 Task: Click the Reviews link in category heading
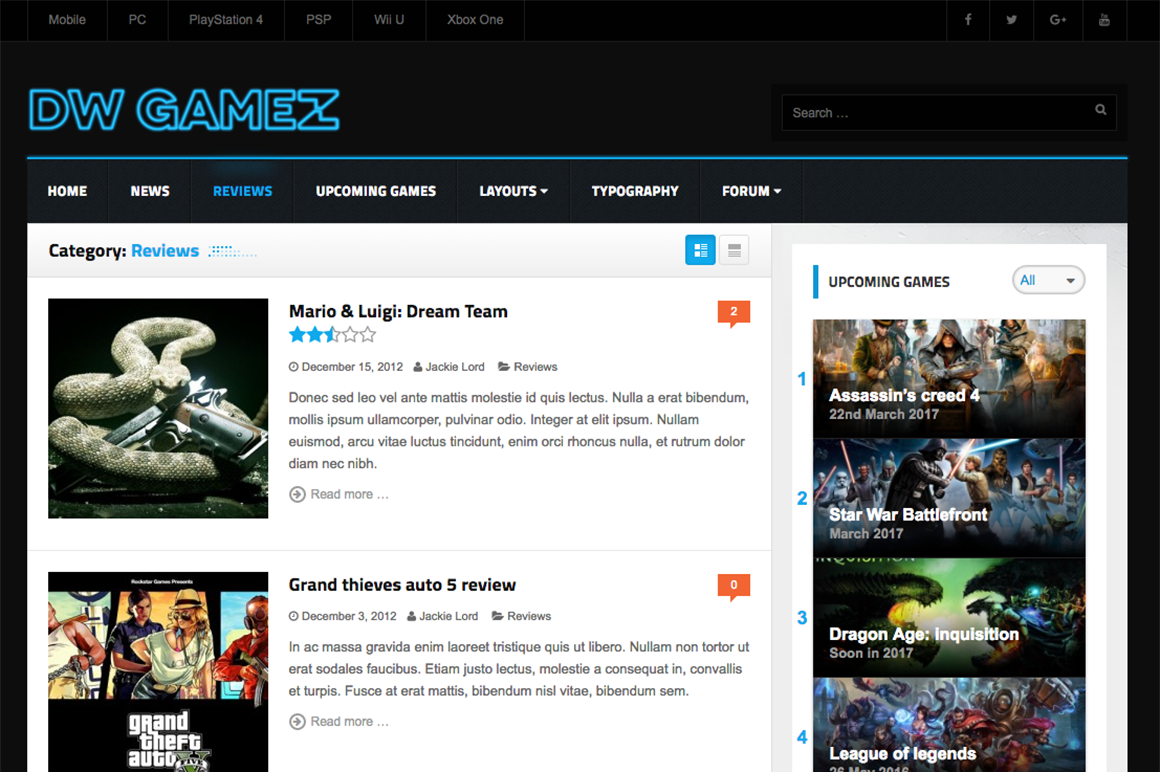[x=165, y=251]
